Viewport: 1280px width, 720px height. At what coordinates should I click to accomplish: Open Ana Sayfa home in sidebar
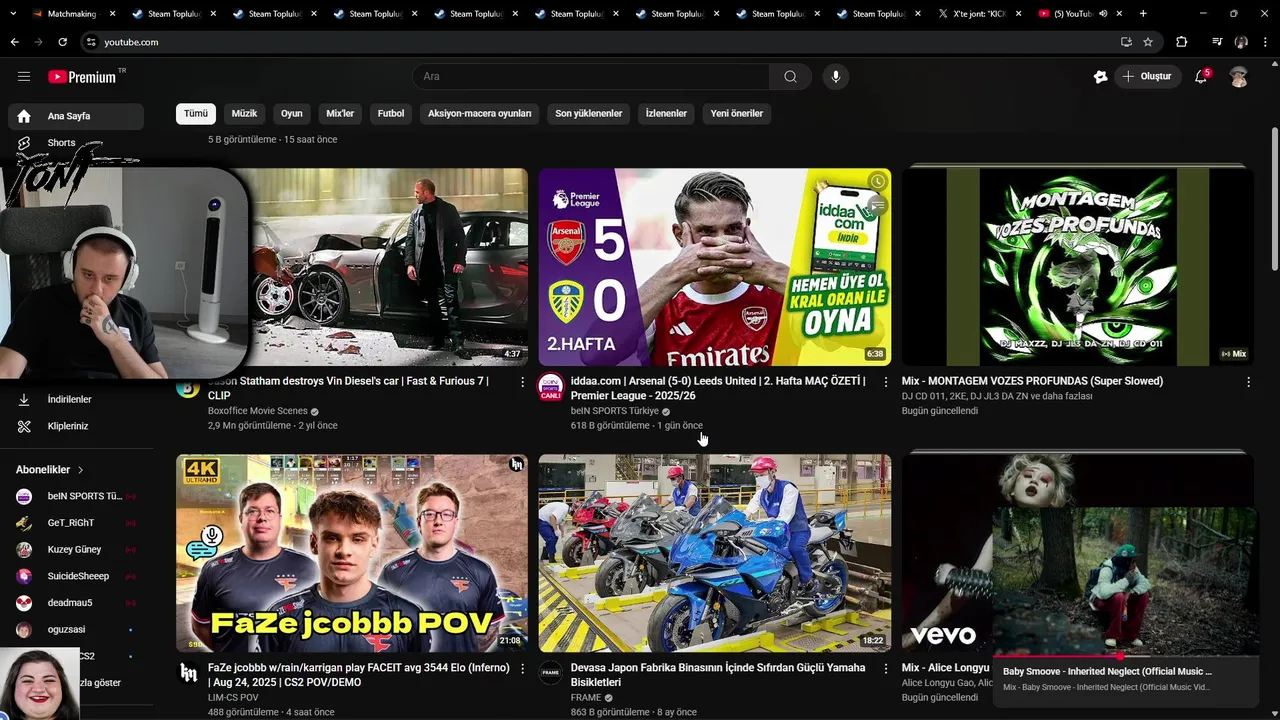[x=76, y=116]
